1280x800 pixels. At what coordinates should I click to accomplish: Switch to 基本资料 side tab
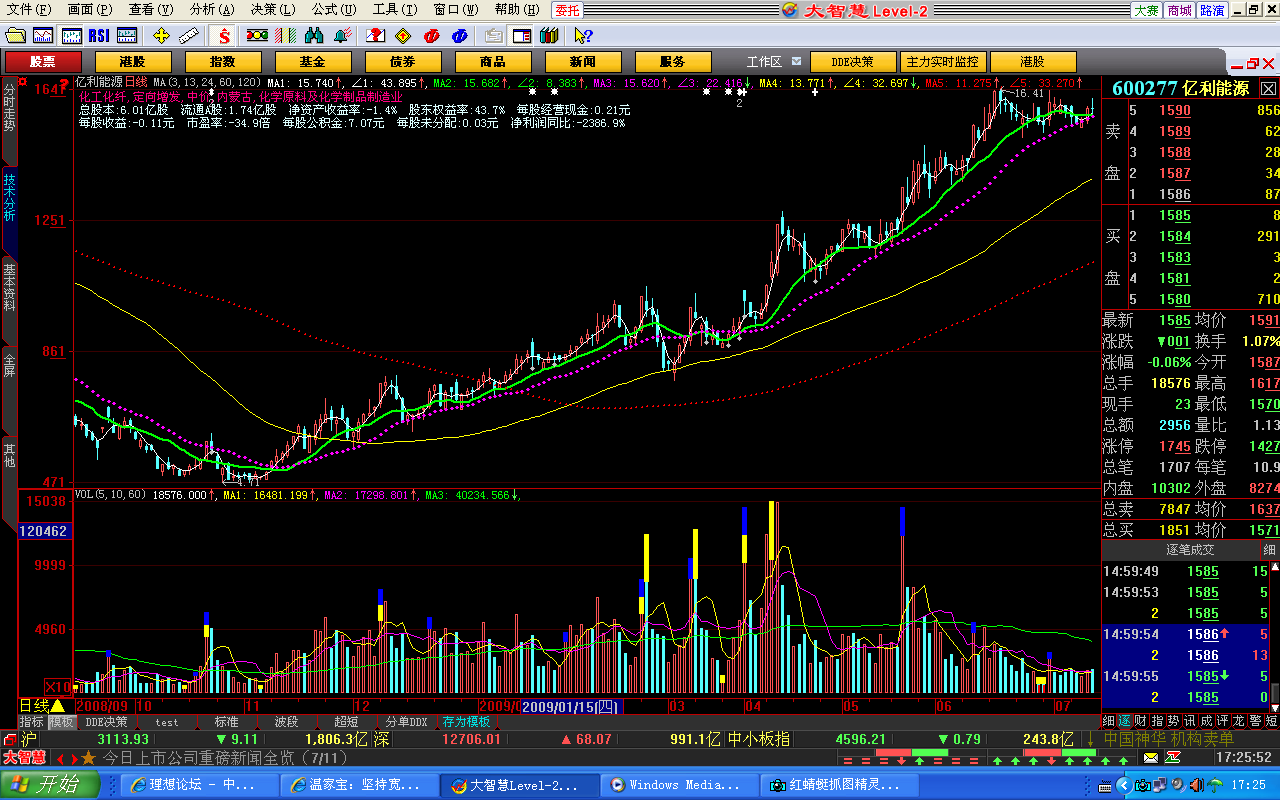(x=9, y=300)
